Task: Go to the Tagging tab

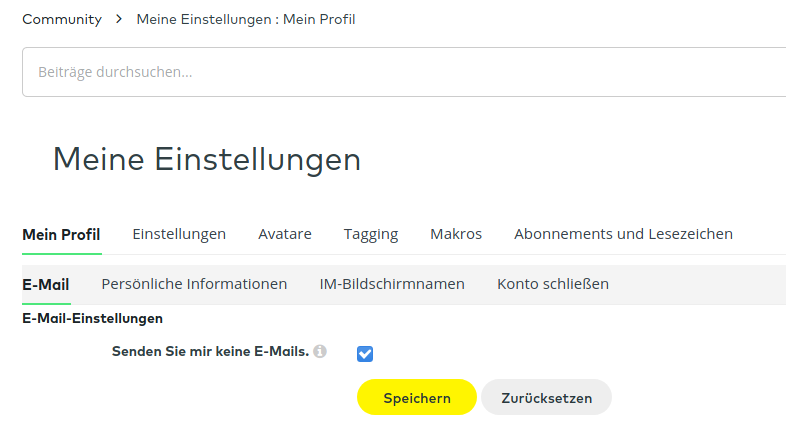Action: click(371, 234)
